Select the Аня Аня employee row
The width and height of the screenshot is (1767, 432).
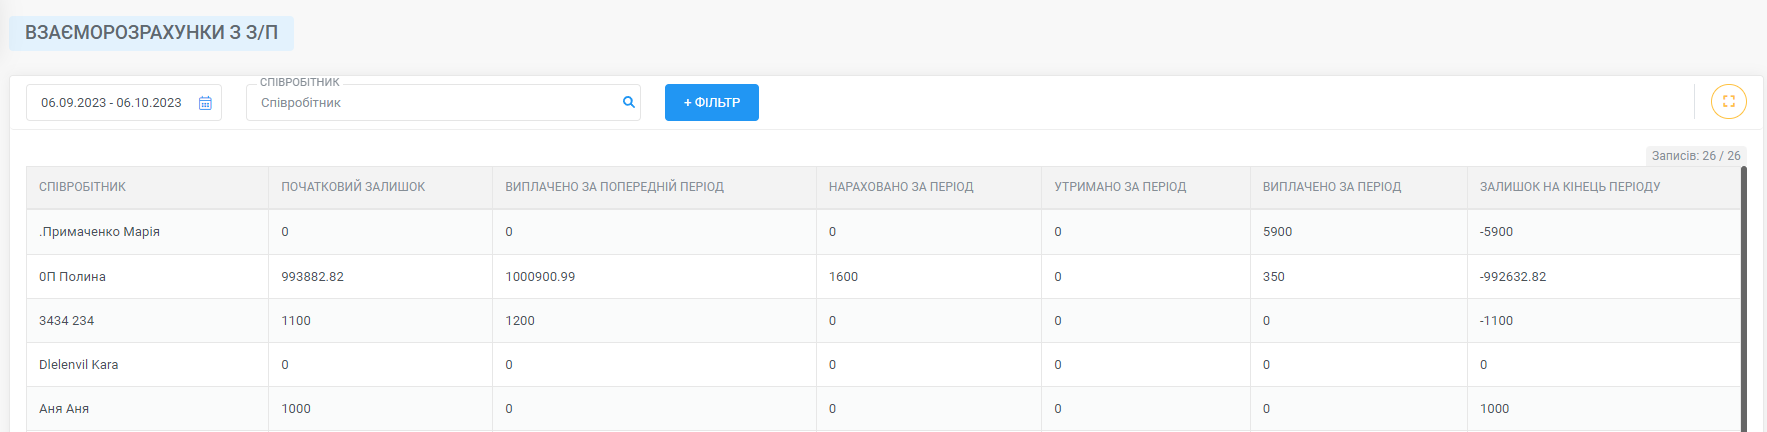(x=883, y=409)
